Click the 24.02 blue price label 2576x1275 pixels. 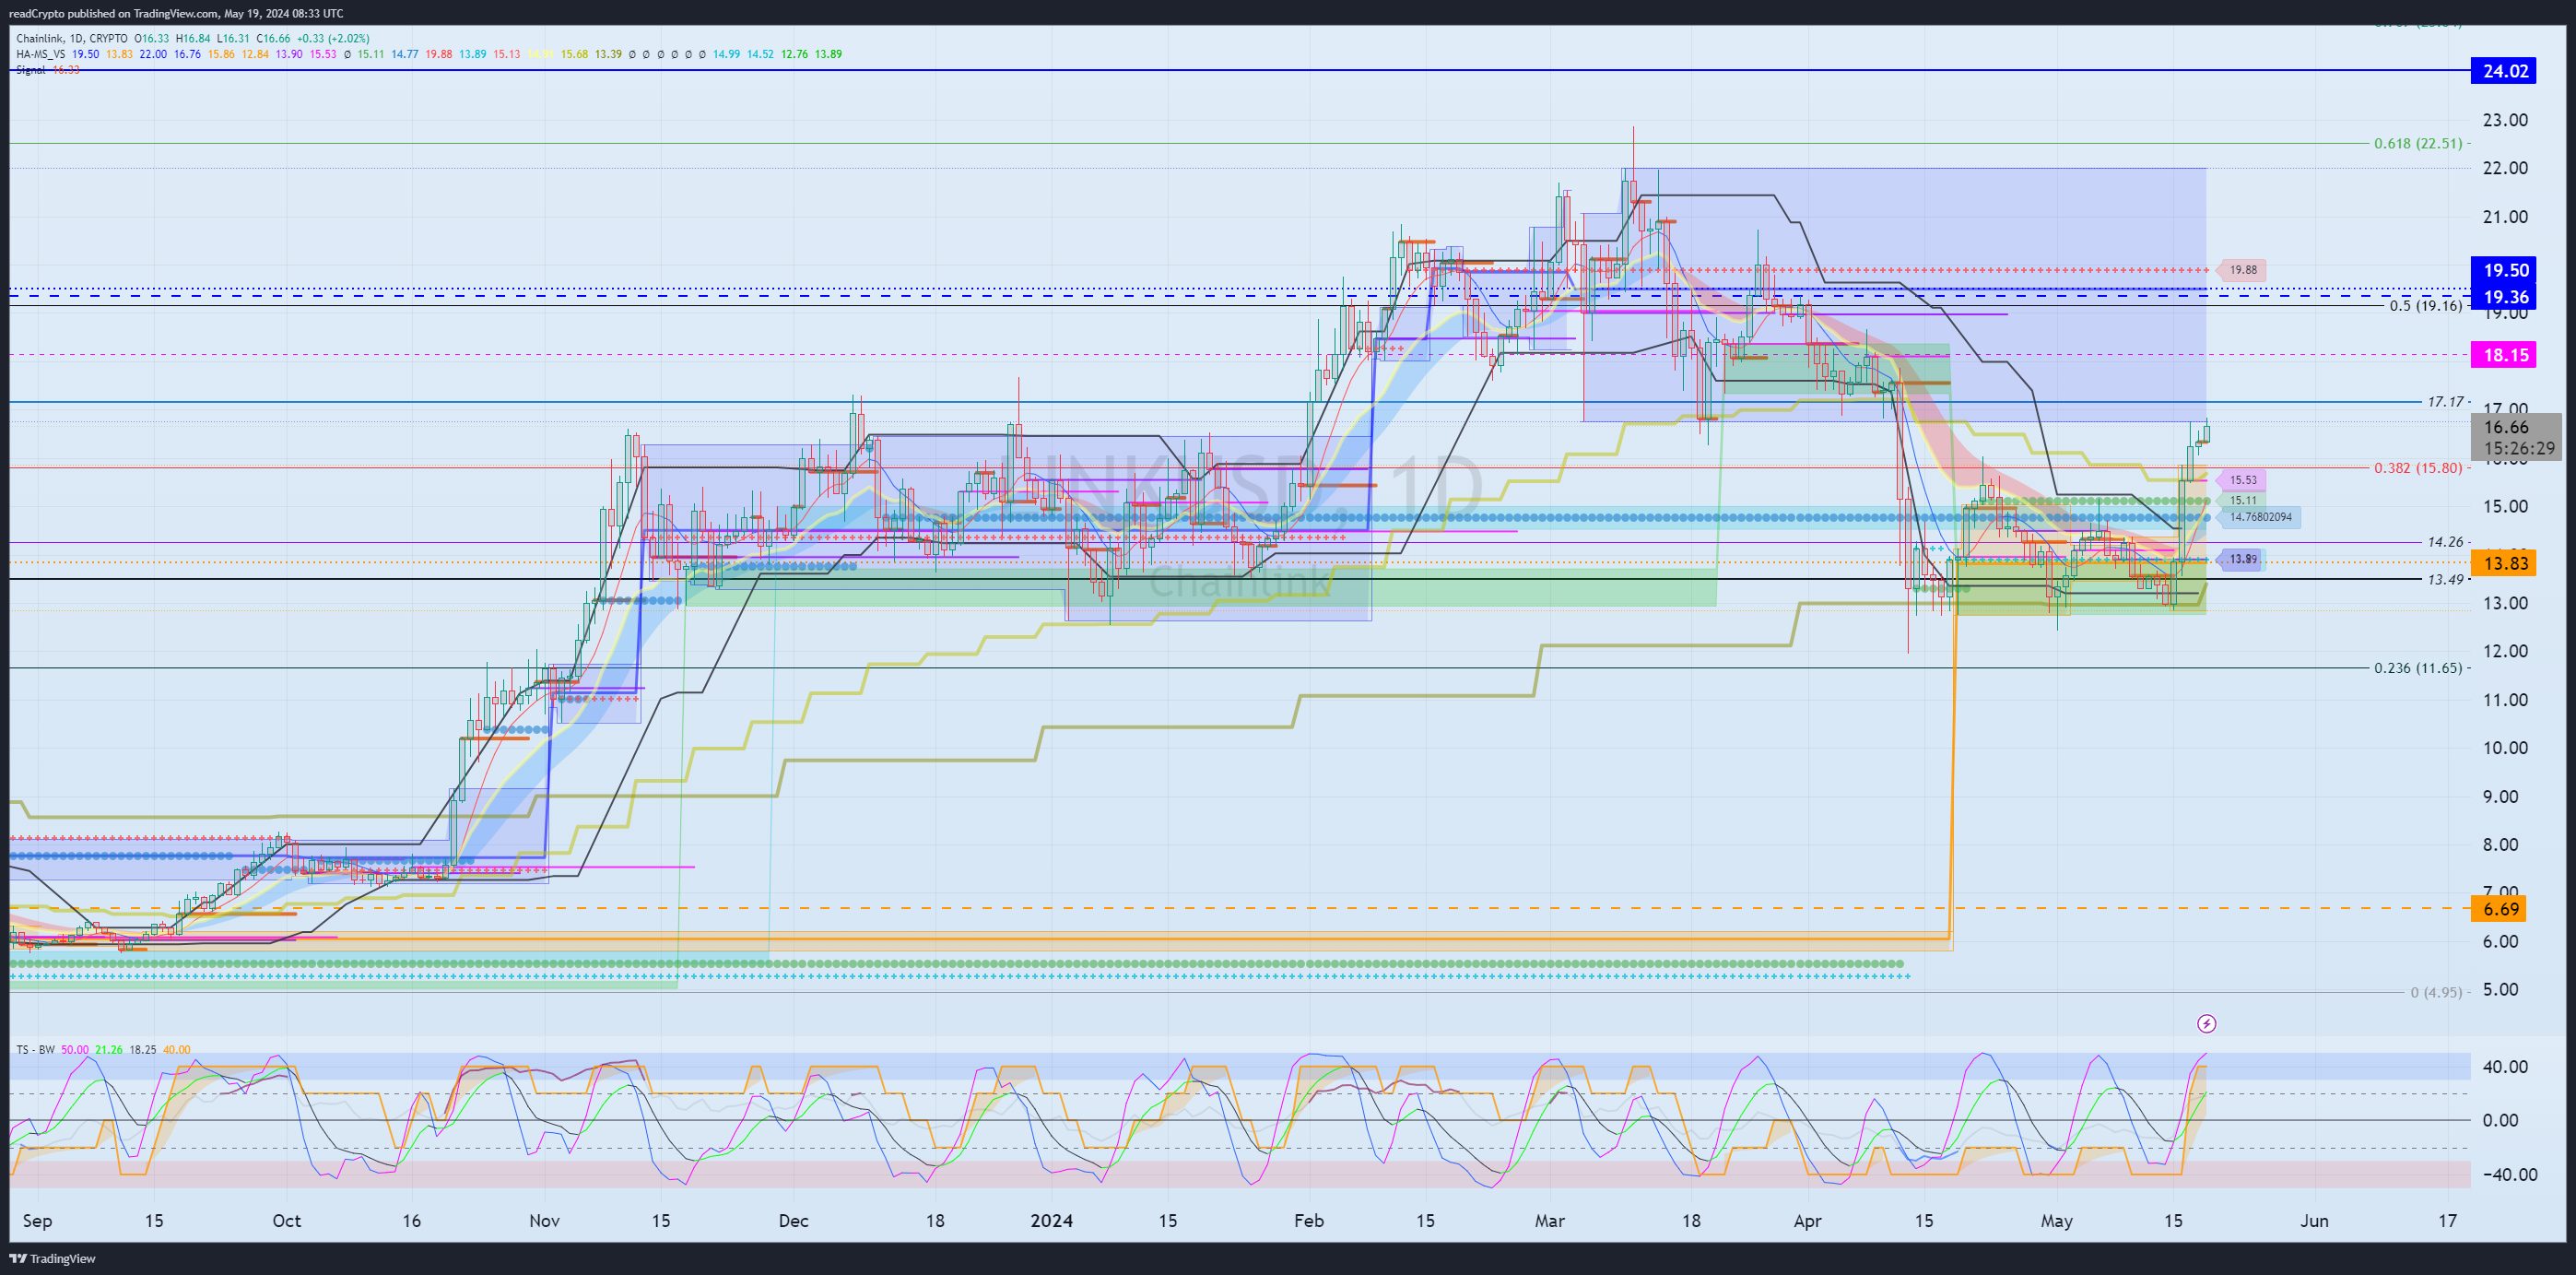pyautogui.click(x=2505, y=71)
